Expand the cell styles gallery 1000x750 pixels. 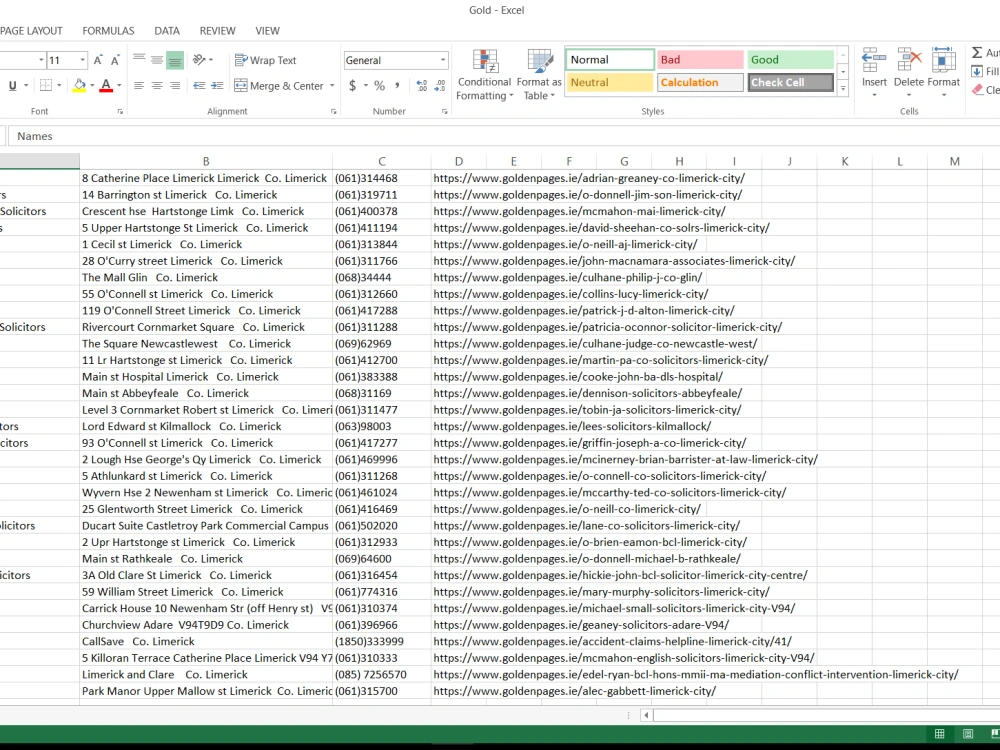pyautogui.click(x=843, y=89)
